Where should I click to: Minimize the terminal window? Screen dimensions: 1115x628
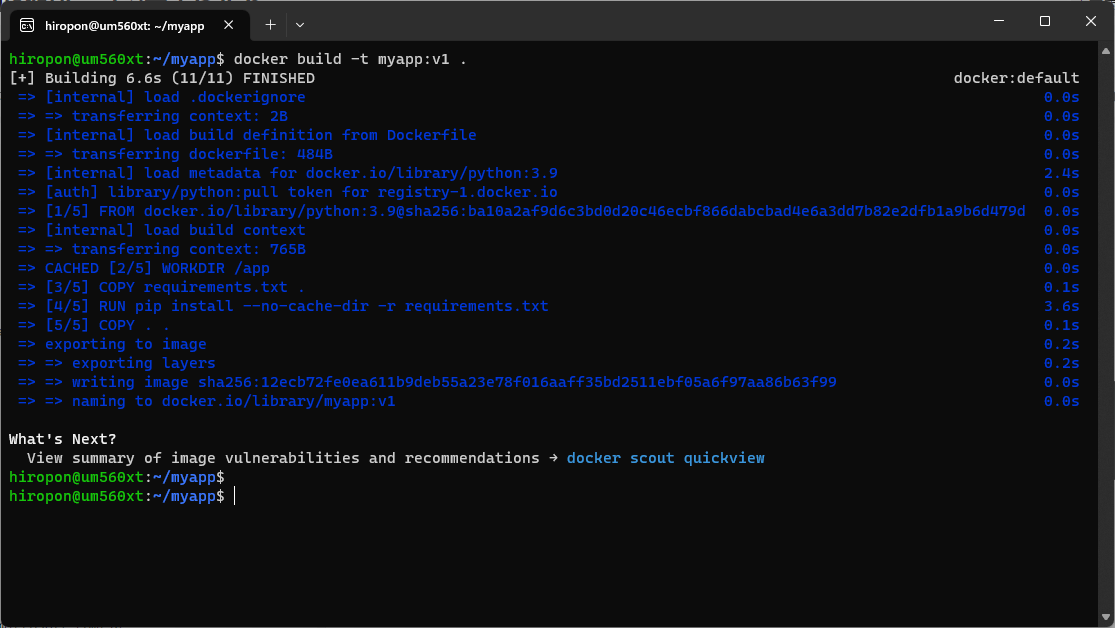pos(999,20)
